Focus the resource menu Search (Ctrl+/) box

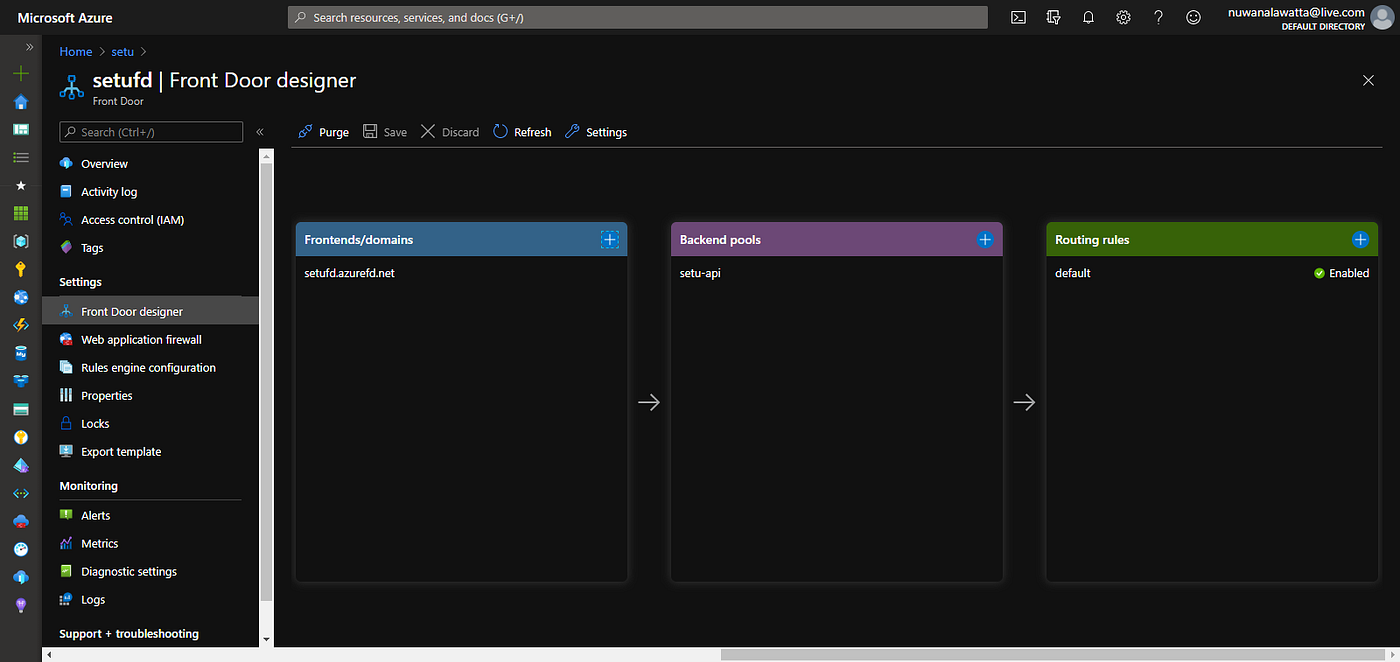(151, 132)
